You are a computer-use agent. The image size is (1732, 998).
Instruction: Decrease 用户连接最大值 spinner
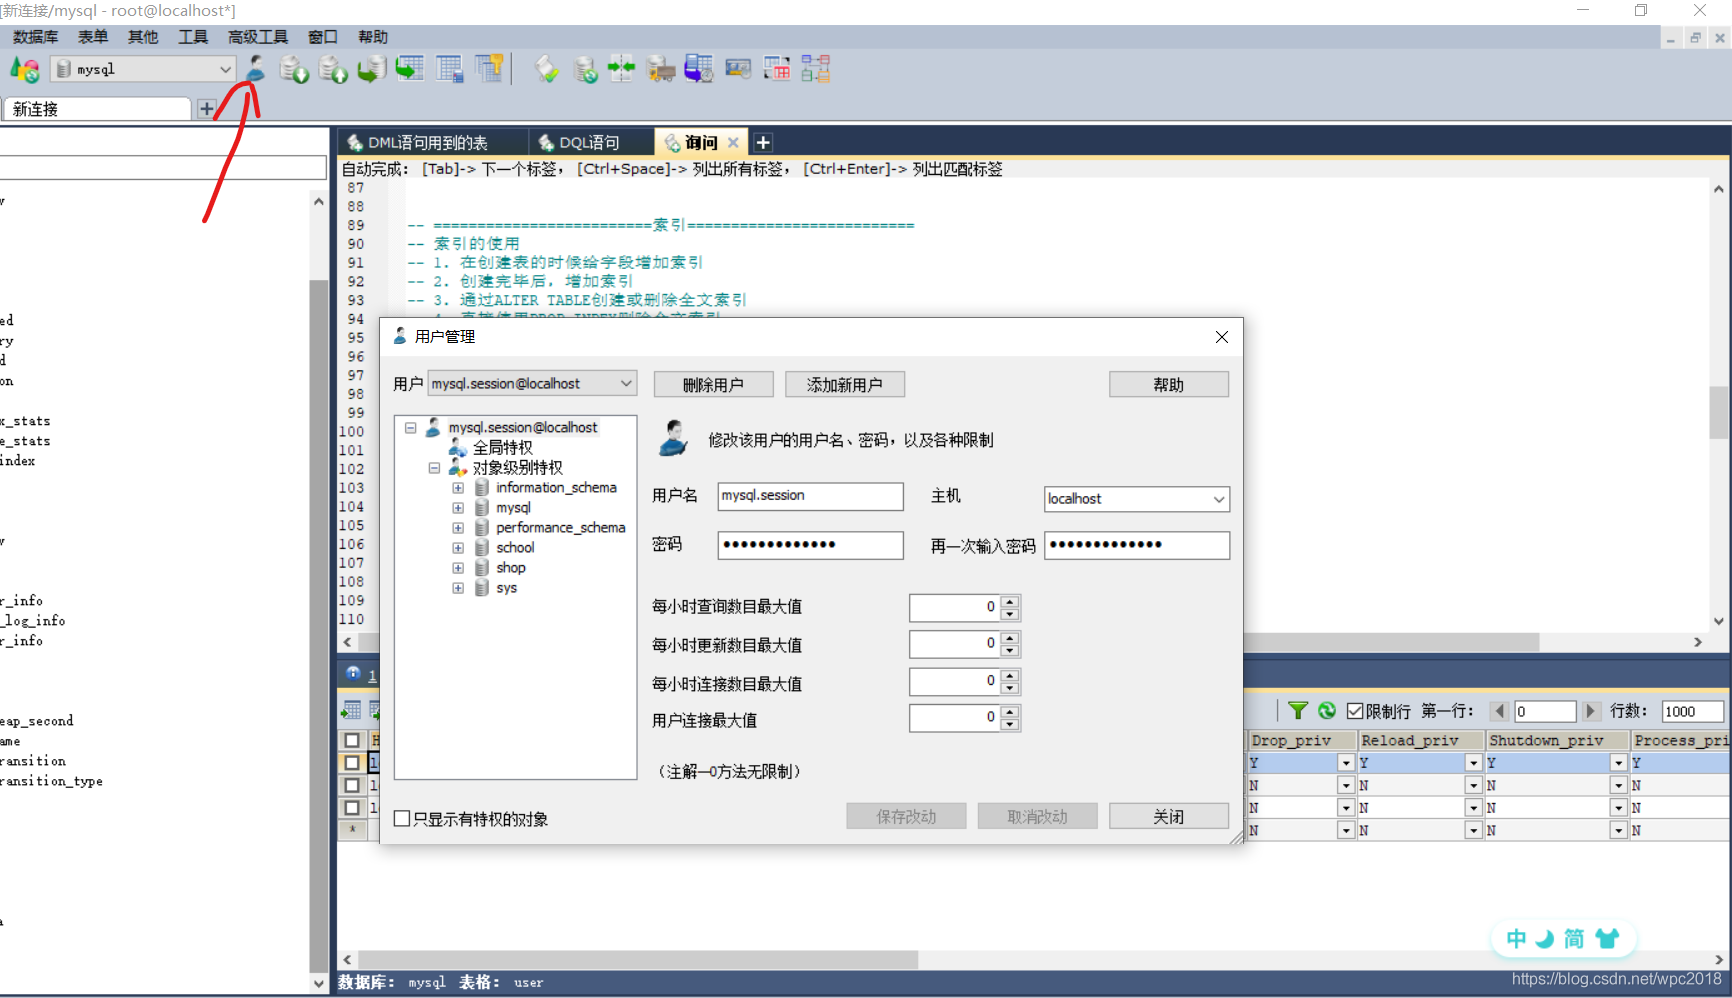coord(1010,724)
